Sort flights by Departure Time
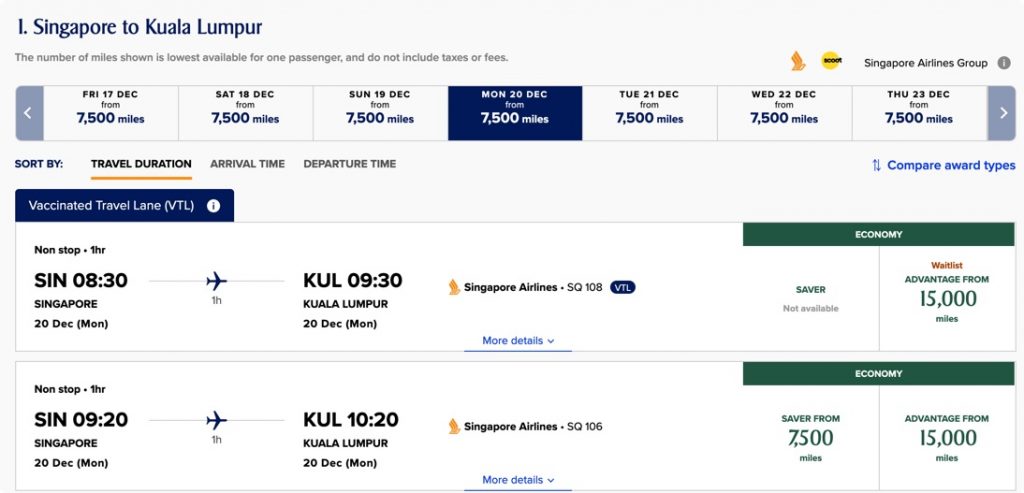Image resolution: width=1024 pixels, height=493 pixels. (349, 164)
